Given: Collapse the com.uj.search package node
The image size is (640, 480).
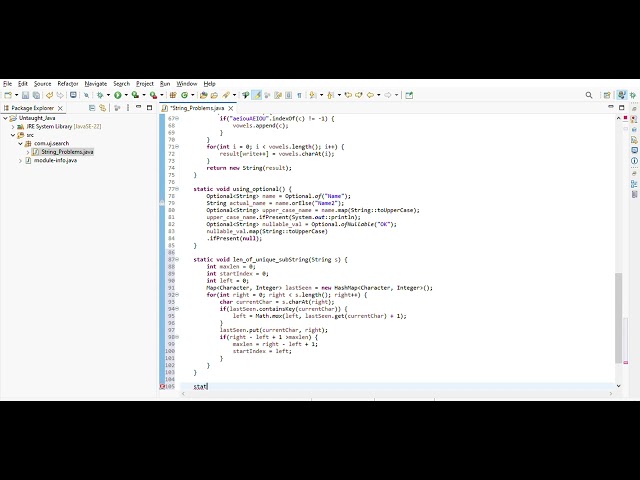Looking at the screenshot, I should pos(20,144).
